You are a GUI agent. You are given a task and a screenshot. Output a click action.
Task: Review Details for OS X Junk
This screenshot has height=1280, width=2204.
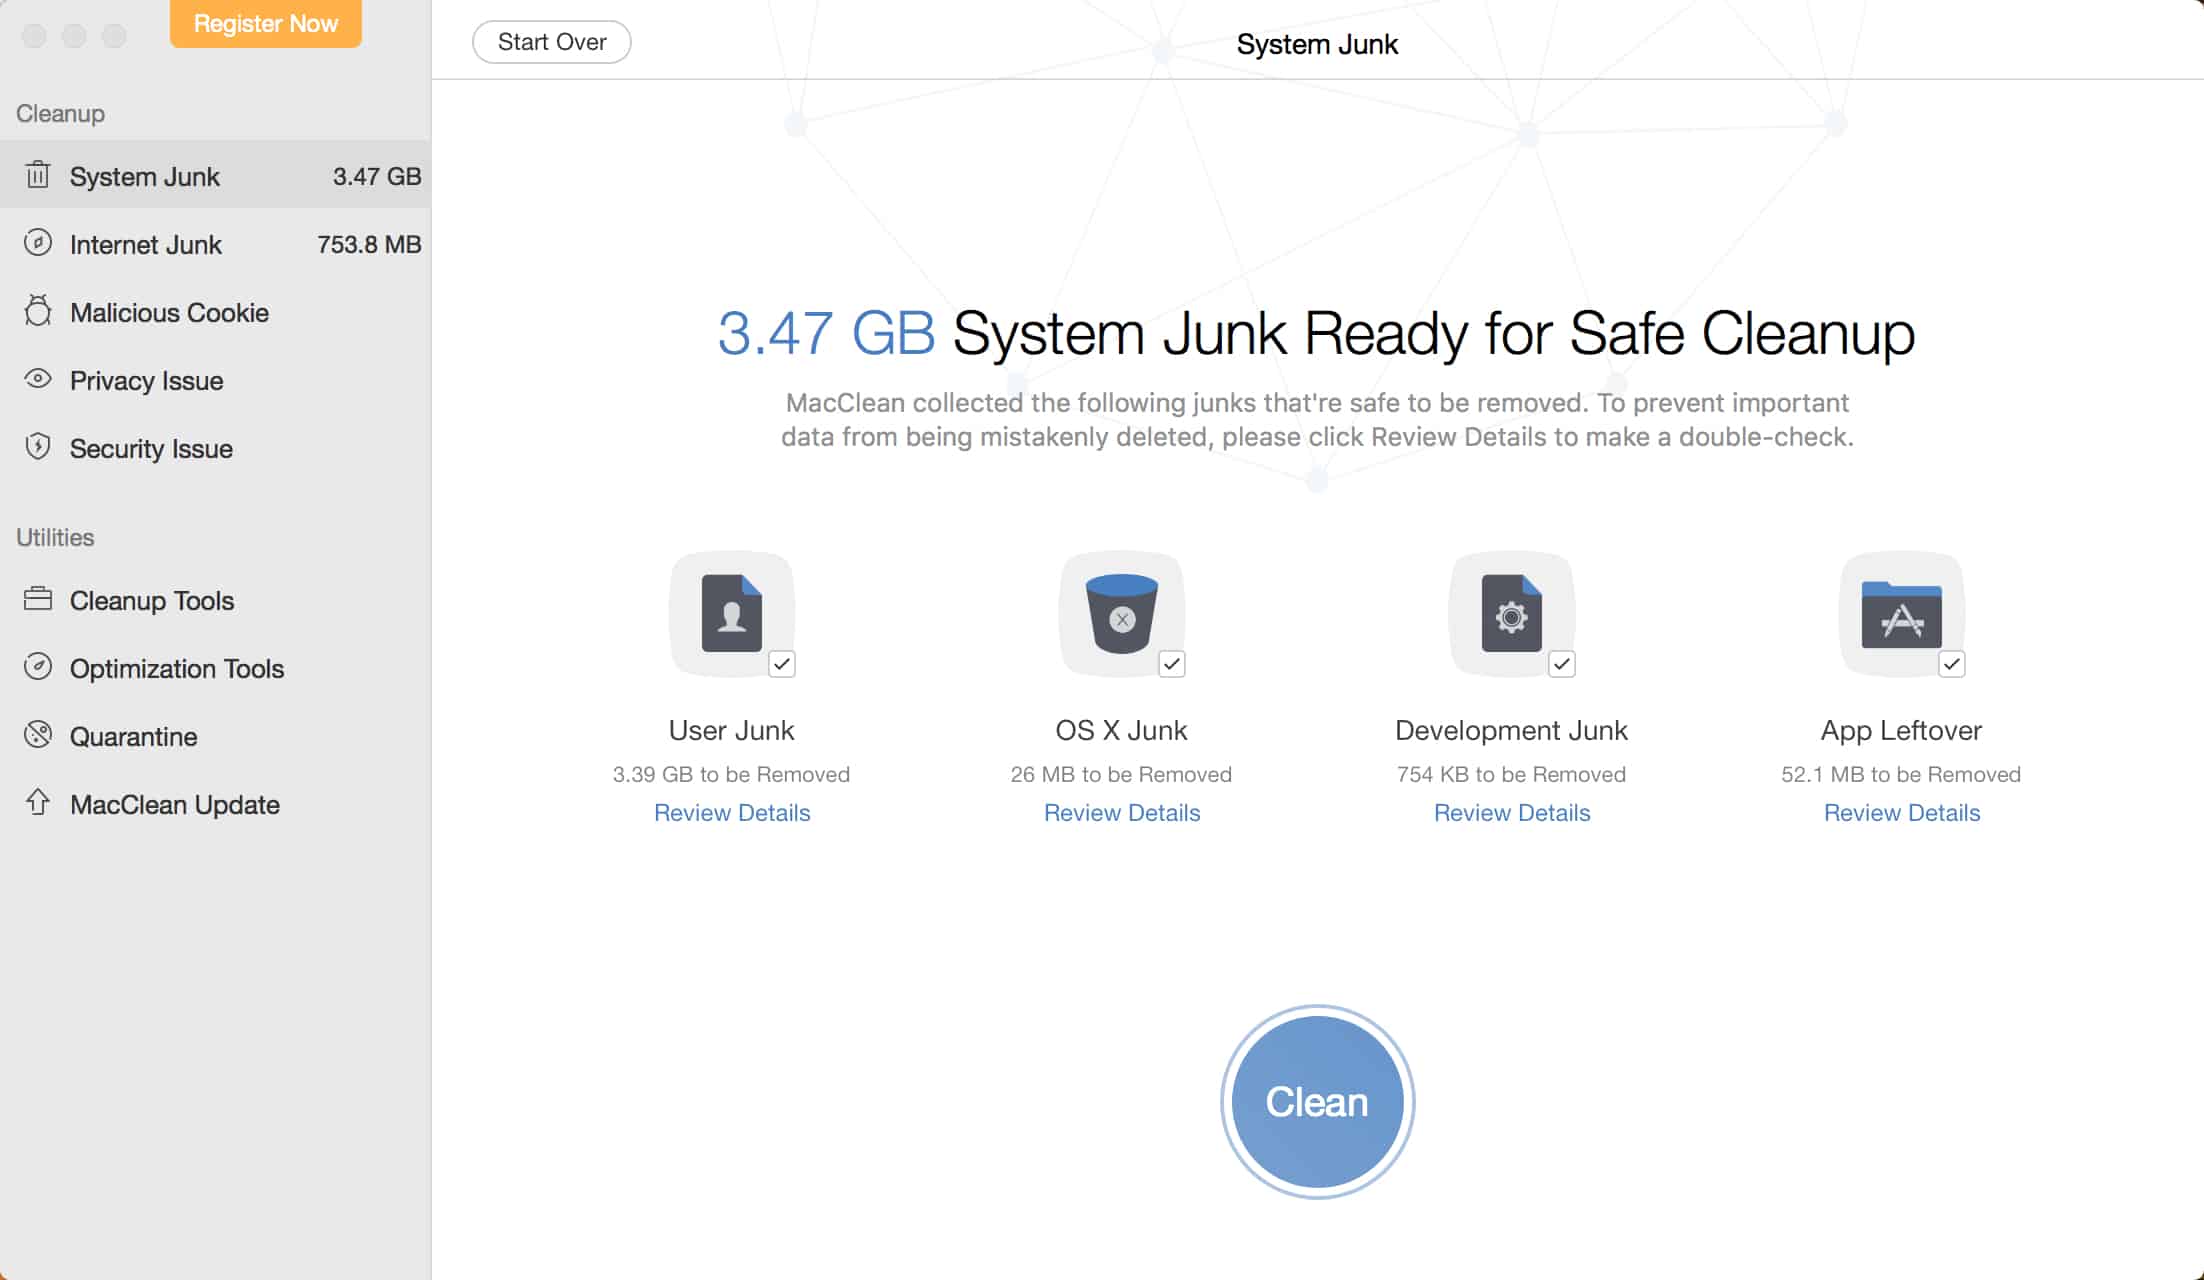point(1122,813)
